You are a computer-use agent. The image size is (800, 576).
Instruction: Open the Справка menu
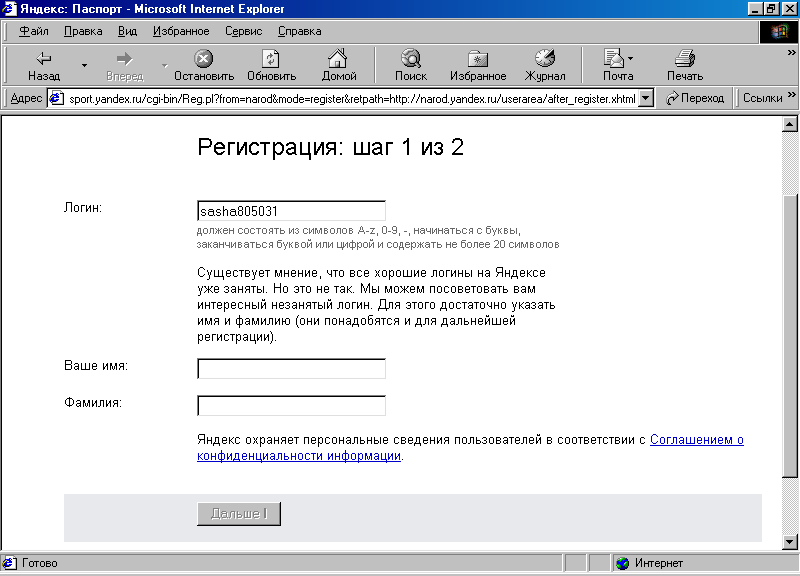(x=299, y=31)
